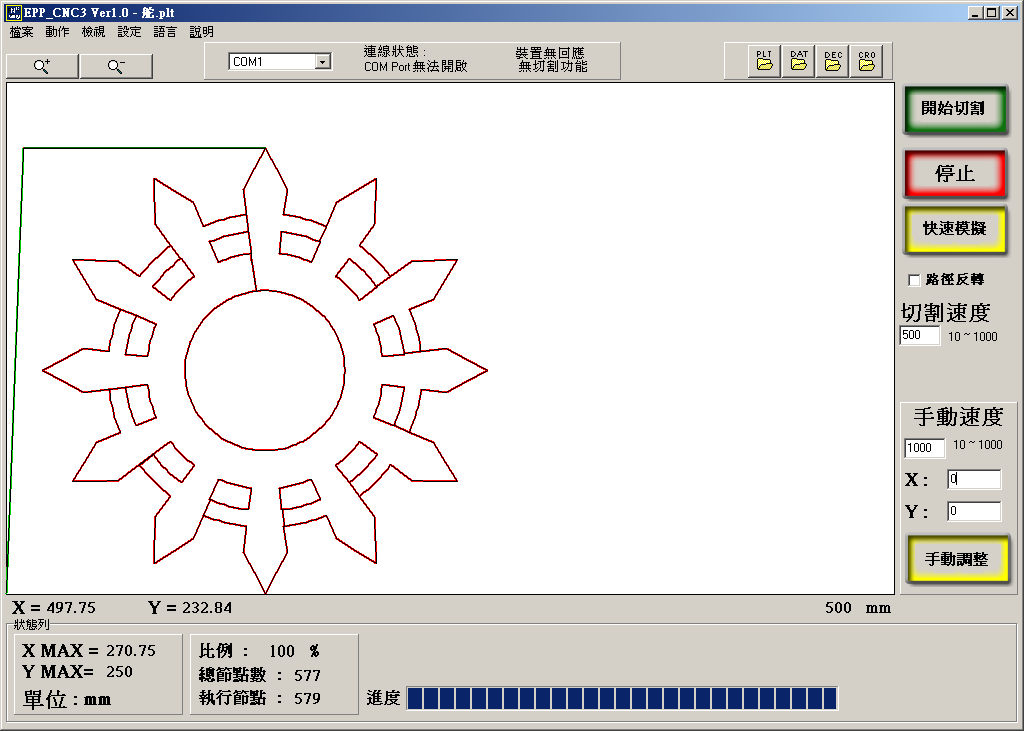Click the 'X MAX = 270.75' value
The width and height of the screenshot is (1024, 731).
(89, 651)
